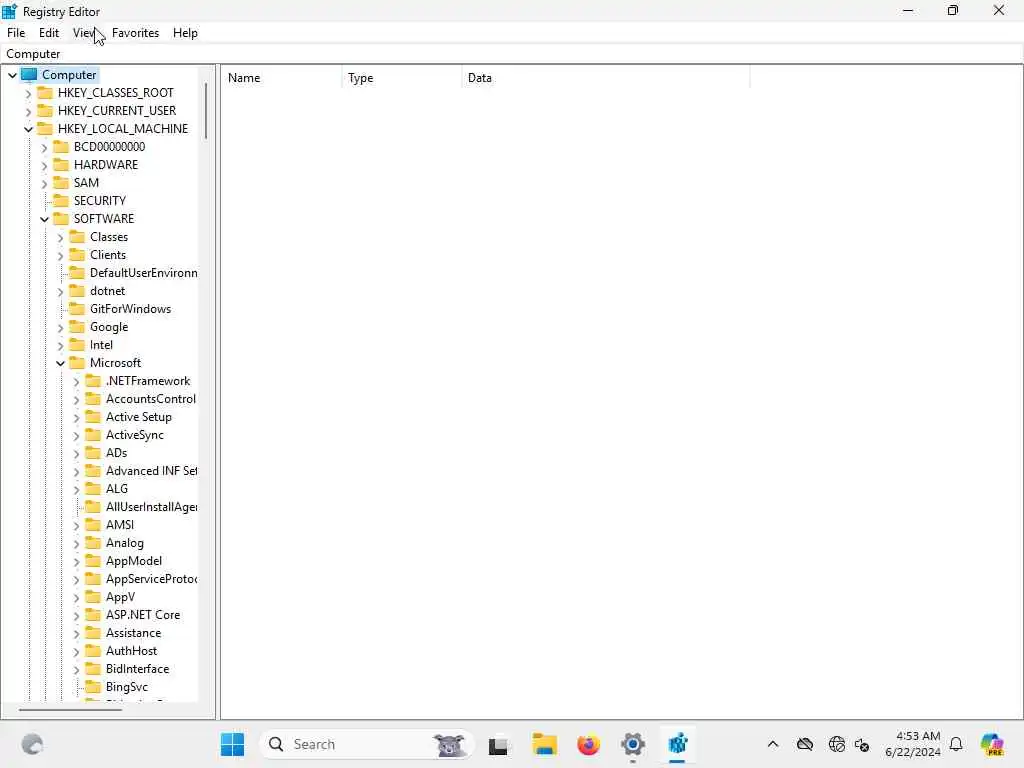Image resolution: width=1024 pixels, height=768 pixels.
Task: Open the Help menu
Action: [185, 33]
